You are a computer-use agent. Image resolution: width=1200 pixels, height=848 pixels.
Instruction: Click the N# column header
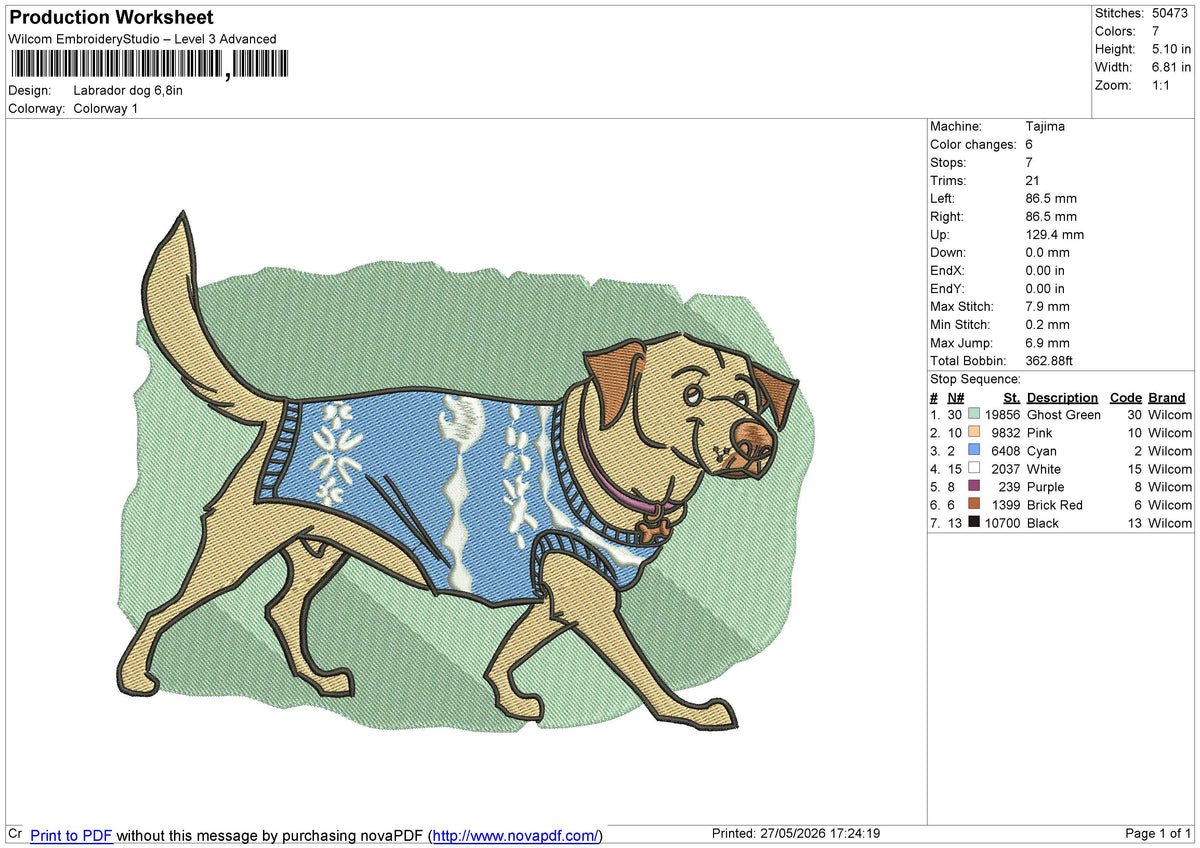(955, 397)
